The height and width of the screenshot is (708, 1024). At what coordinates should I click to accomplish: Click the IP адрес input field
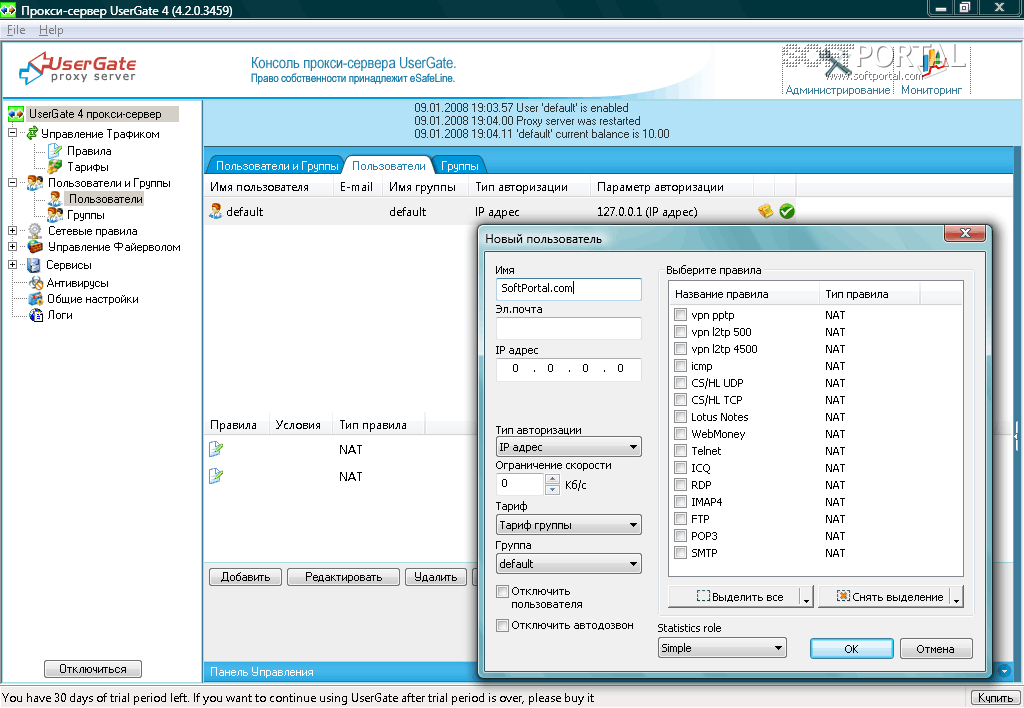[568, 368]
